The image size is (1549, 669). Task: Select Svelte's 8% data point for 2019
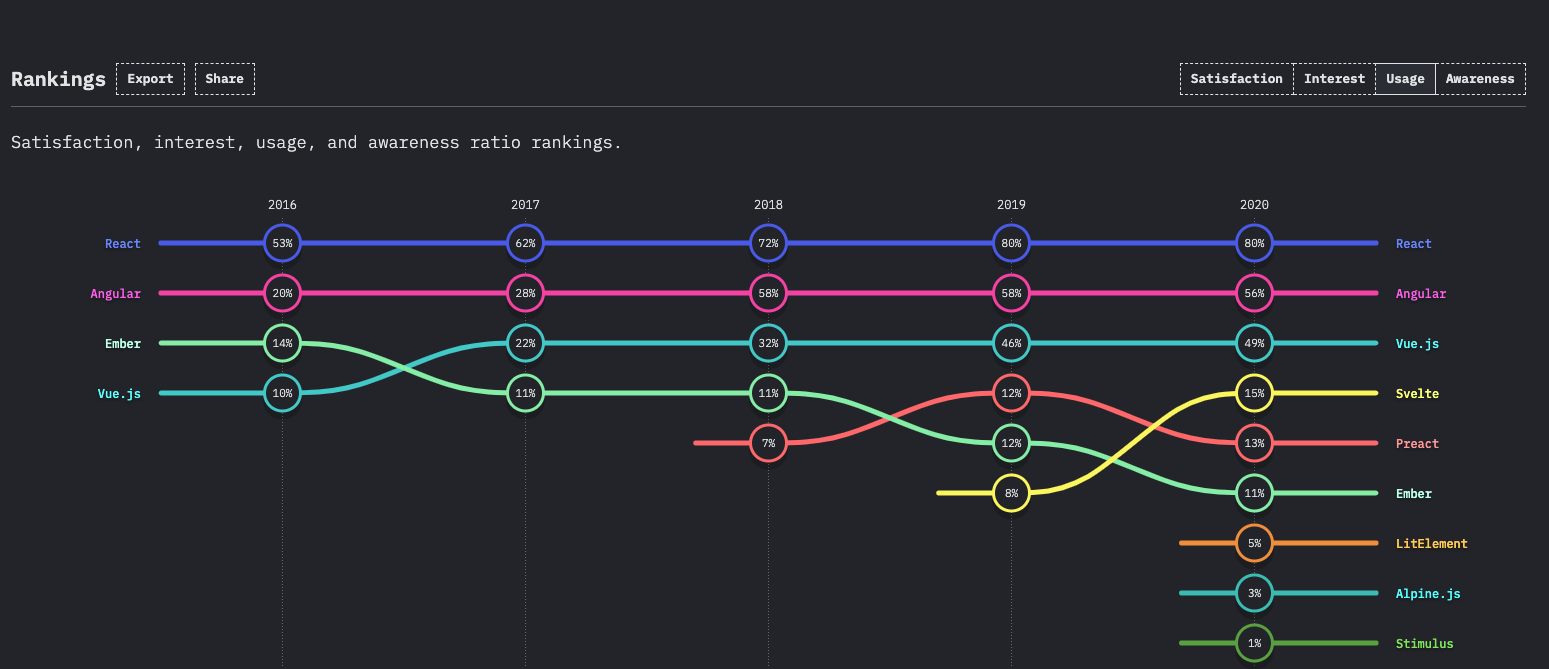[1011, 493]
